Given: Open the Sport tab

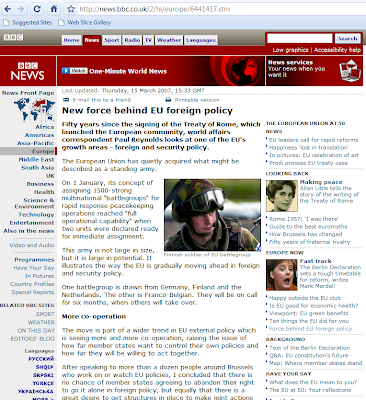Looking at the screenshot, I should [112, 40].
